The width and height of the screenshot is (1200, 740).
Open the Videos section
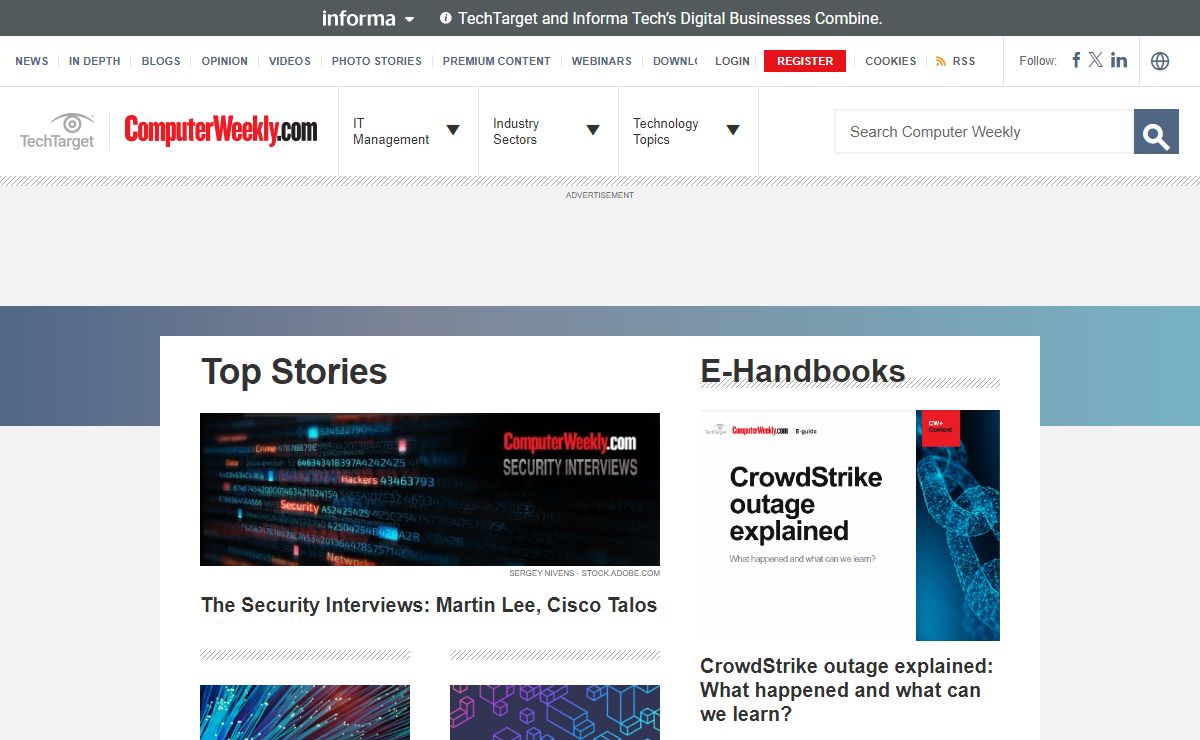click(x=290, y=61)
